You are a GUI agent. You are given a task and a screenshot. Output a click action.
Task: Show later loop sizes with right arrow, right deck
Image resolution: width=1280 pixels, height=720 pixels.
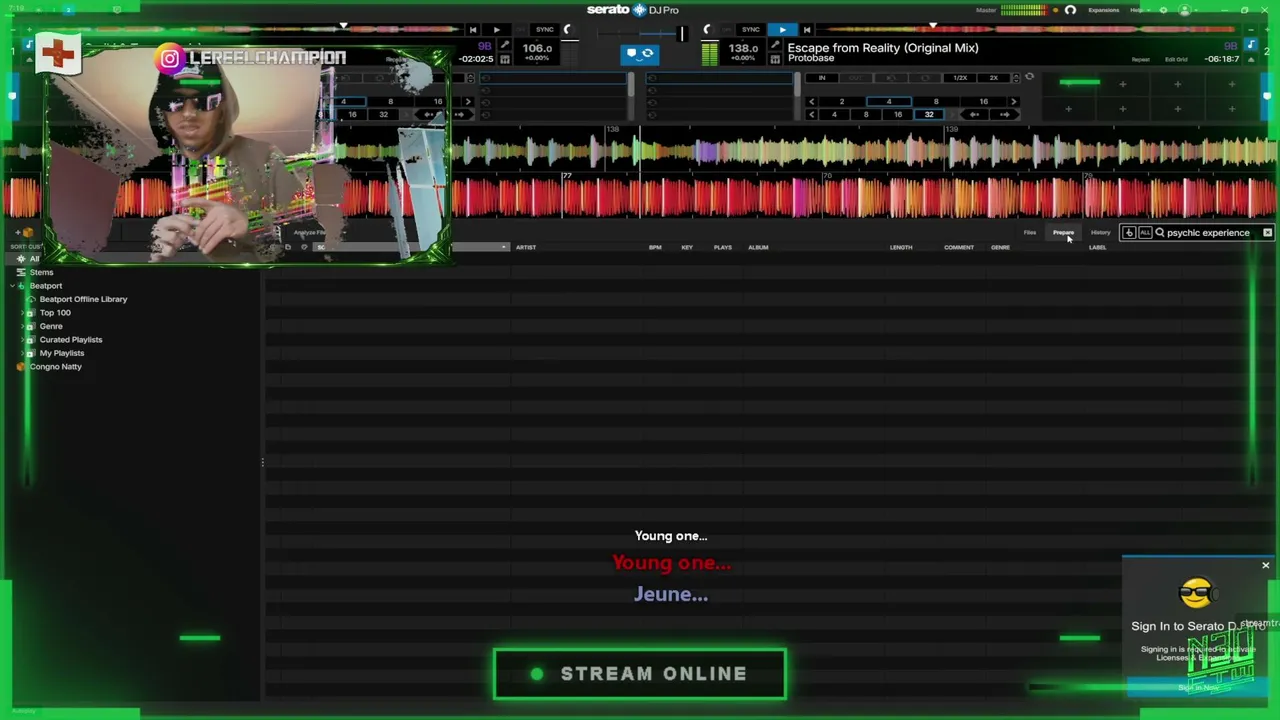click(1014, 101)
